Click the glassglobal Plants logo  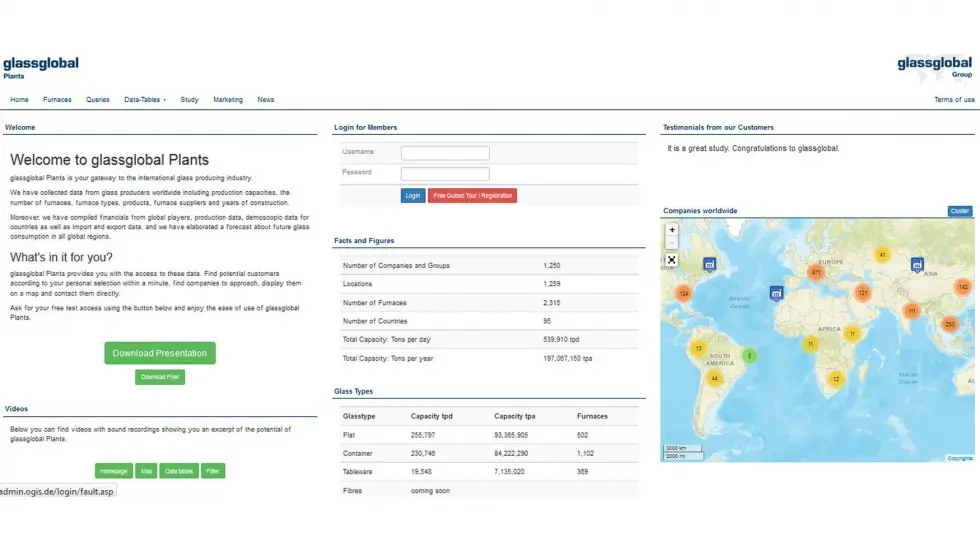pyautogui.click(x=41, y=68)
